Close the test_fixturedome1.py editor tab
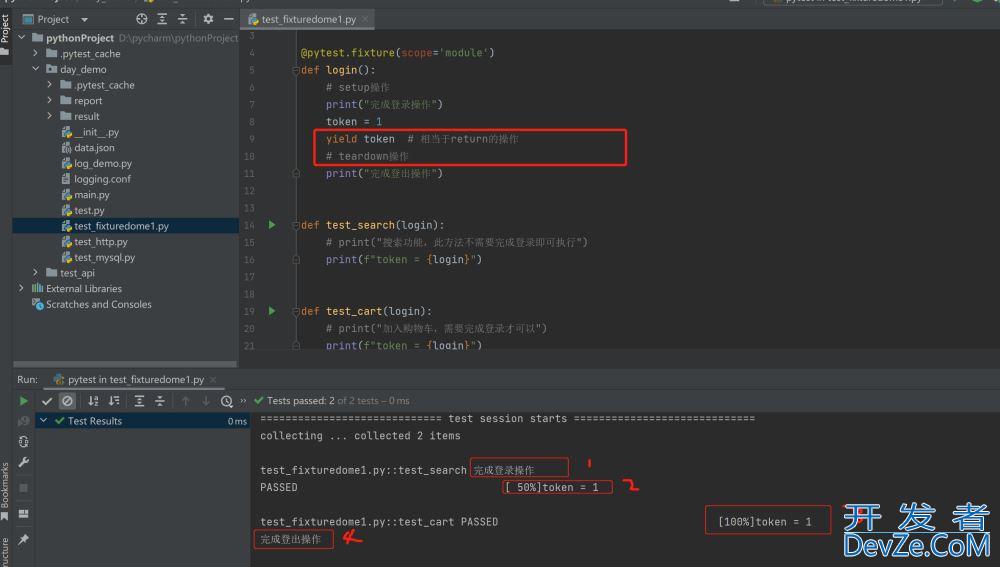Screen dimensions: 1000x567 tap(365, 19)
